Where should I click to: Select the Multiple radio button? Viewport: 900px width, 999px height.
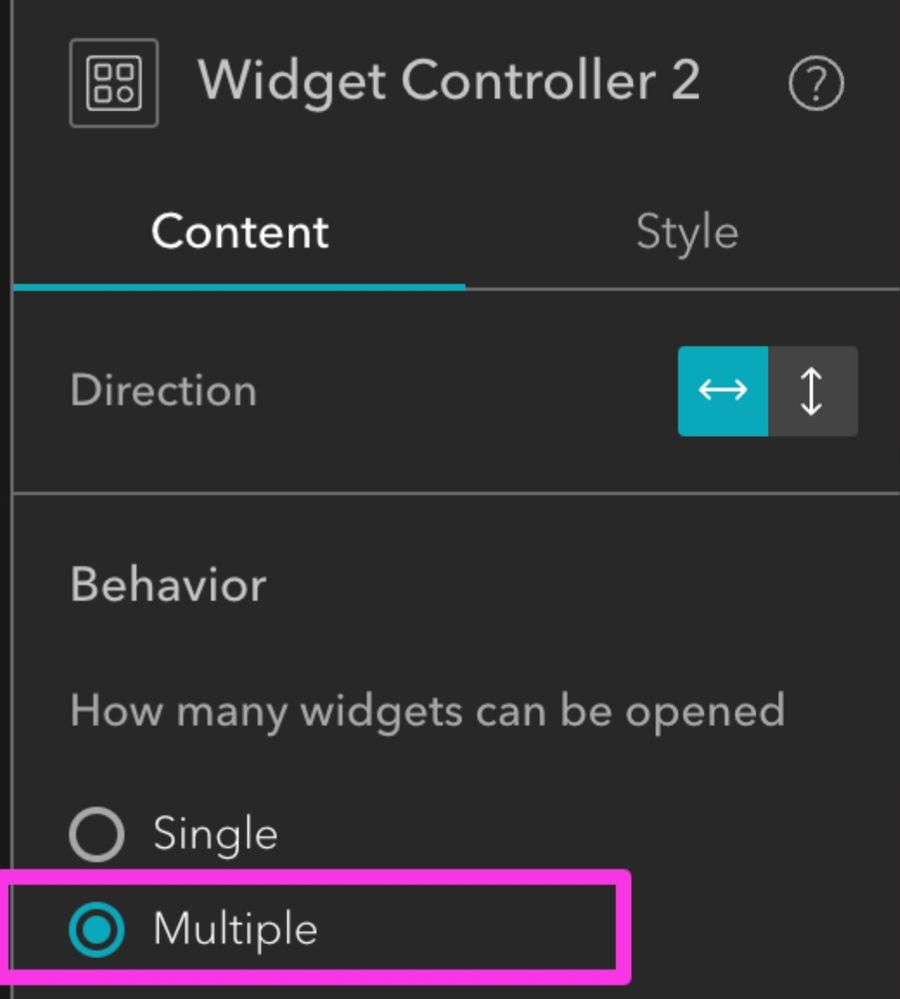pyautogui.click(x=97, y=930)
